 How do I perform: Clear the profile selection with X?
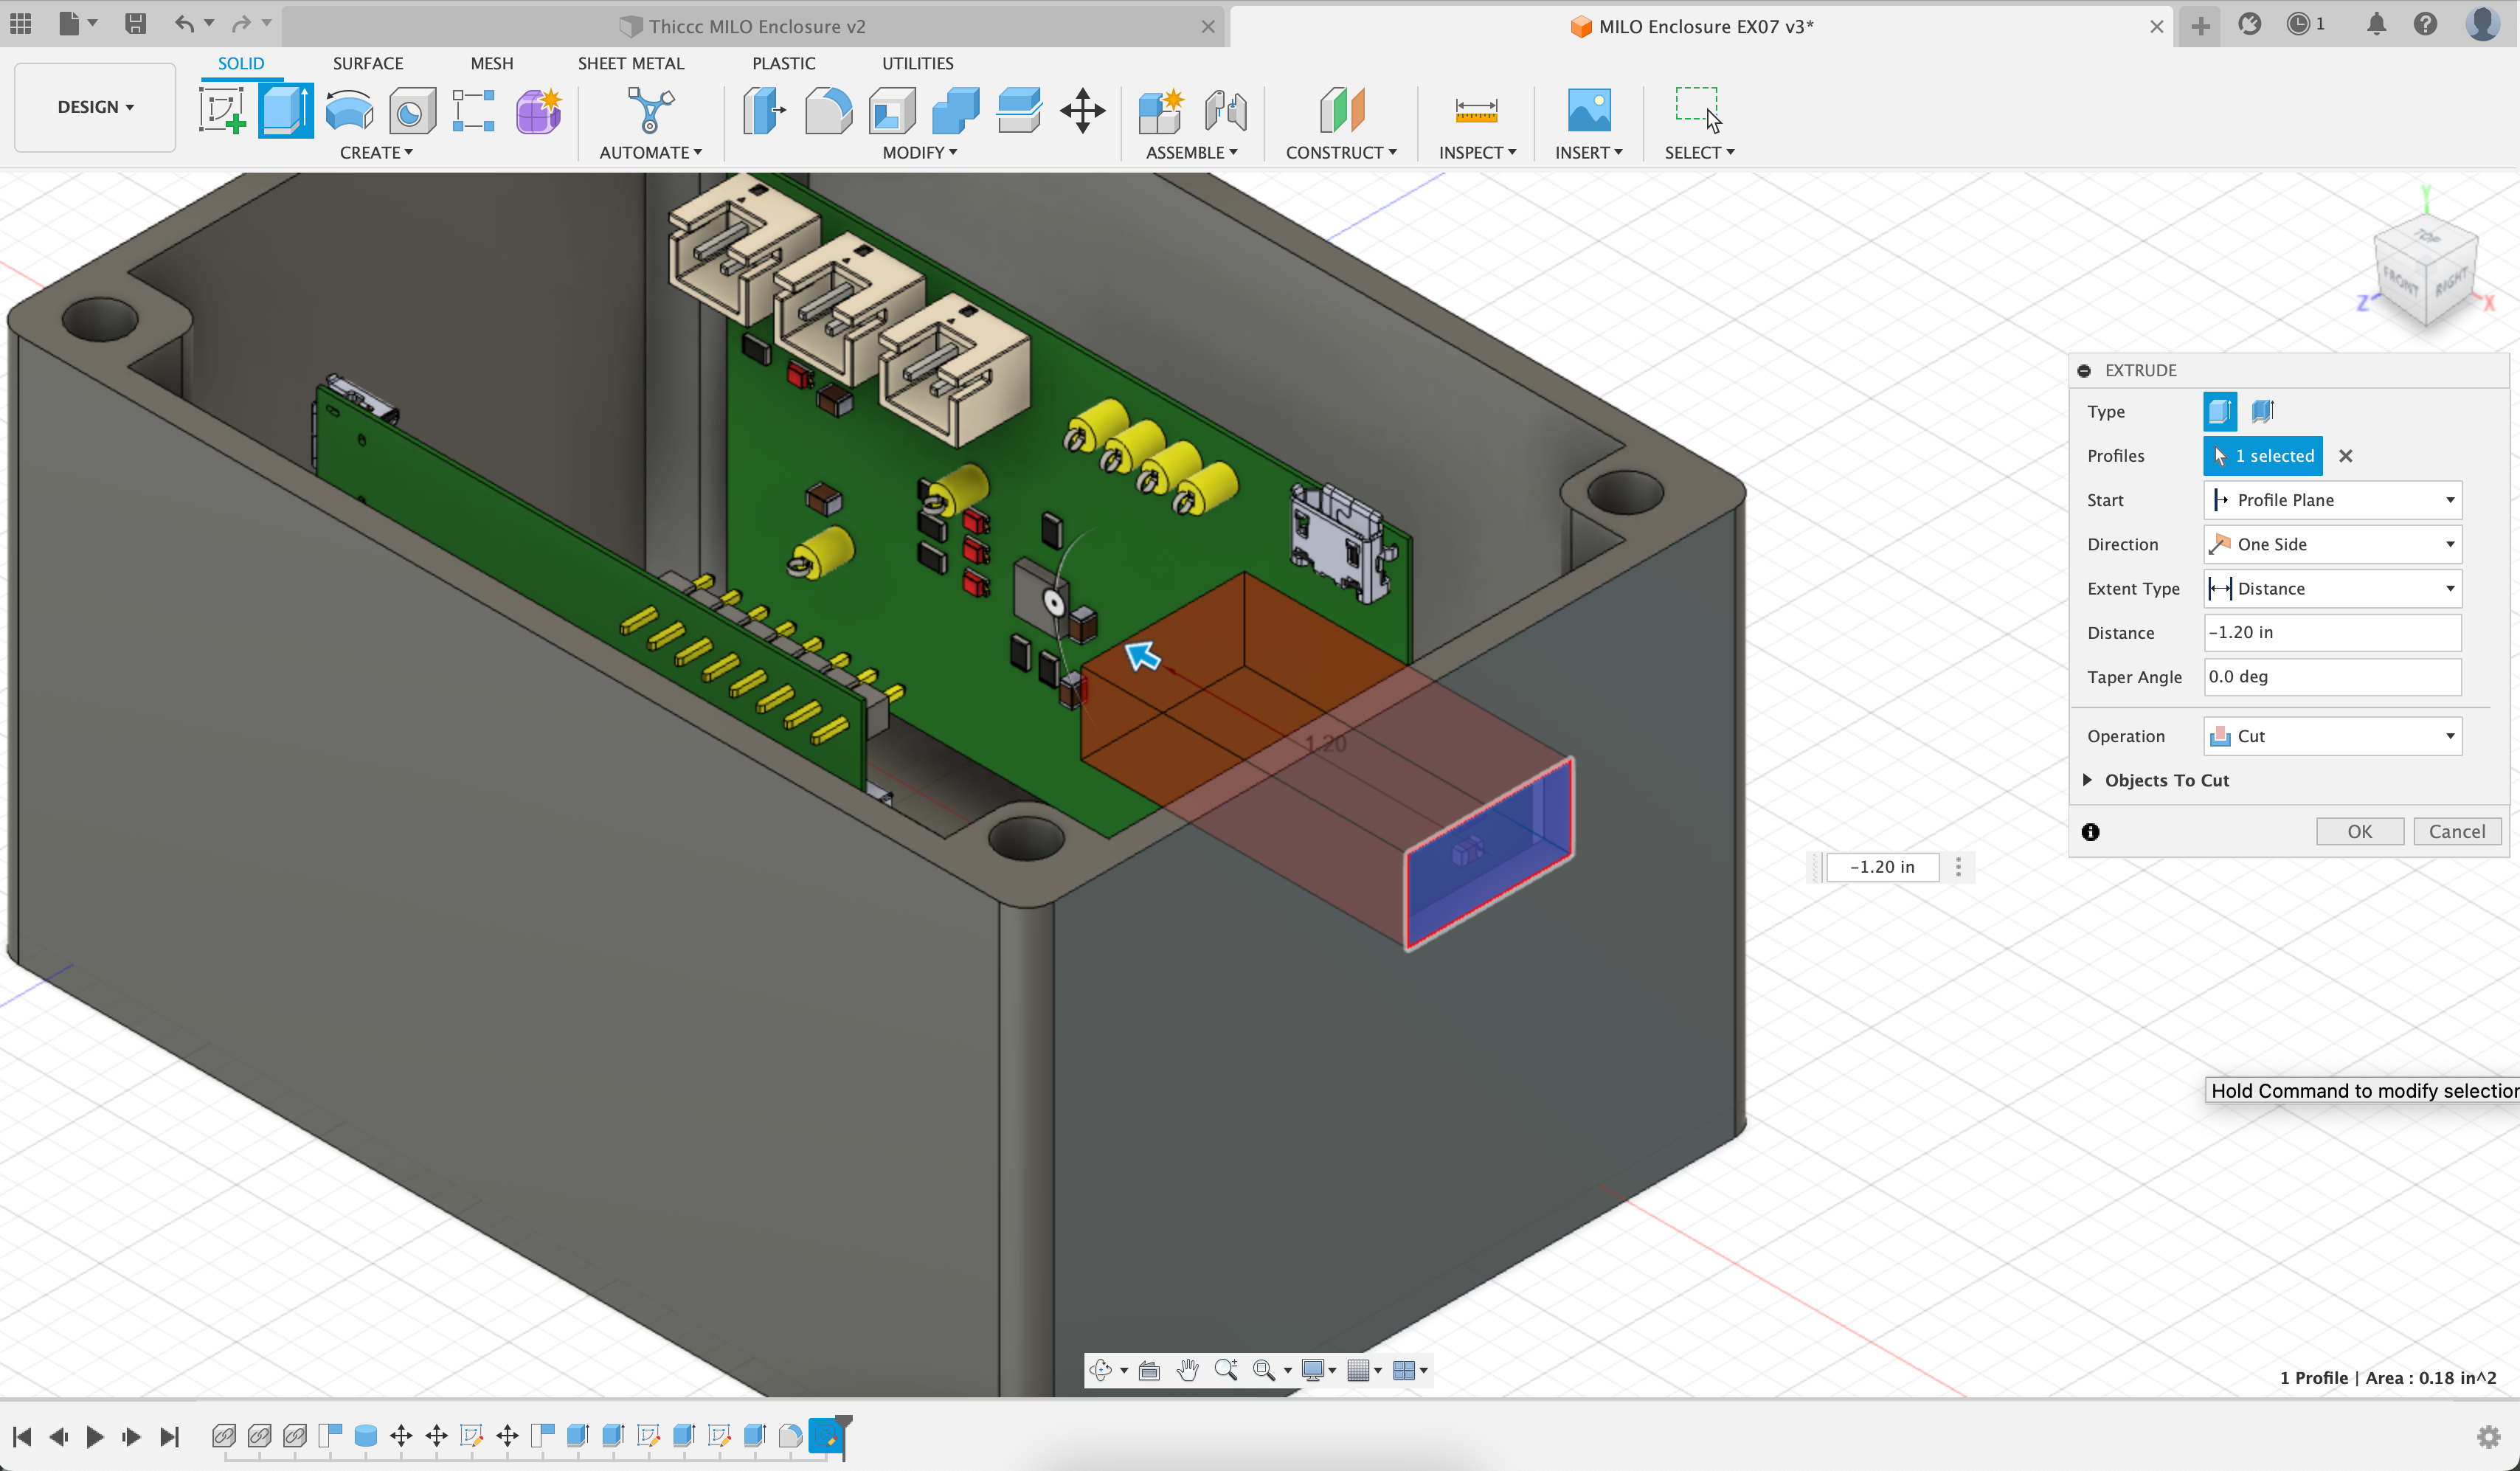tap(2346, 456)
